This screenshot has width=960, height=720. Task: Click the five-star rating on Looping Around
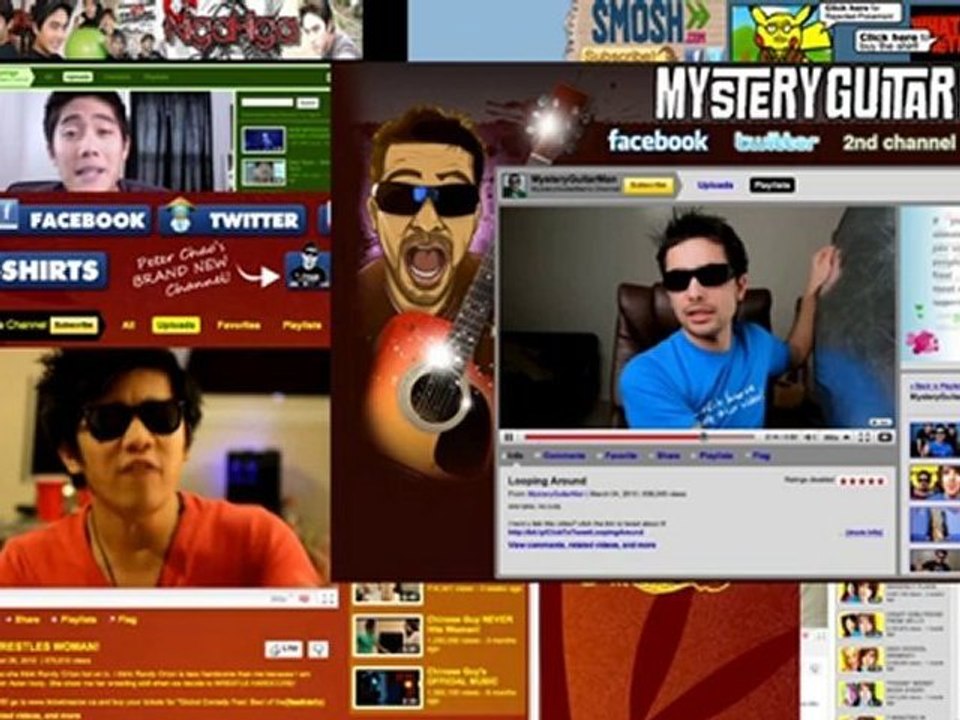point(862,481)
